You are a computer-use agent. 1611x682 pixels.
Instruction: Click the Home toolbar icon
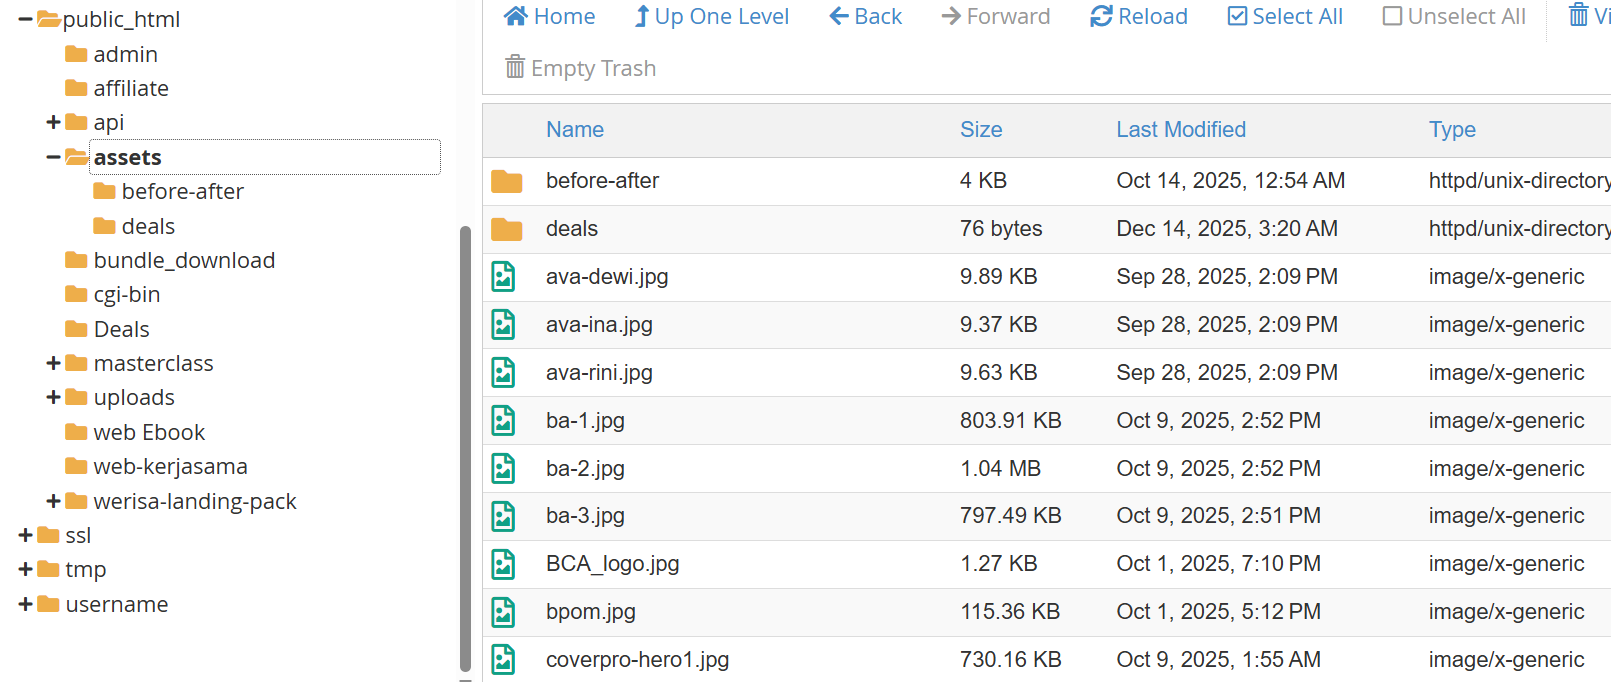[x=516, y=16]
